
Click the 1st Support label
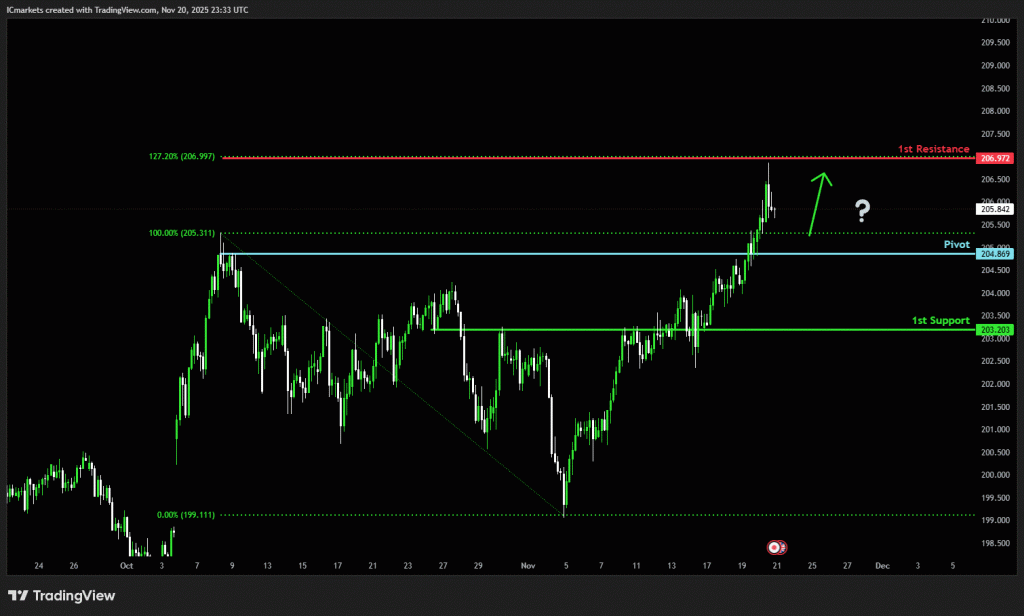[x=940, y=320]
